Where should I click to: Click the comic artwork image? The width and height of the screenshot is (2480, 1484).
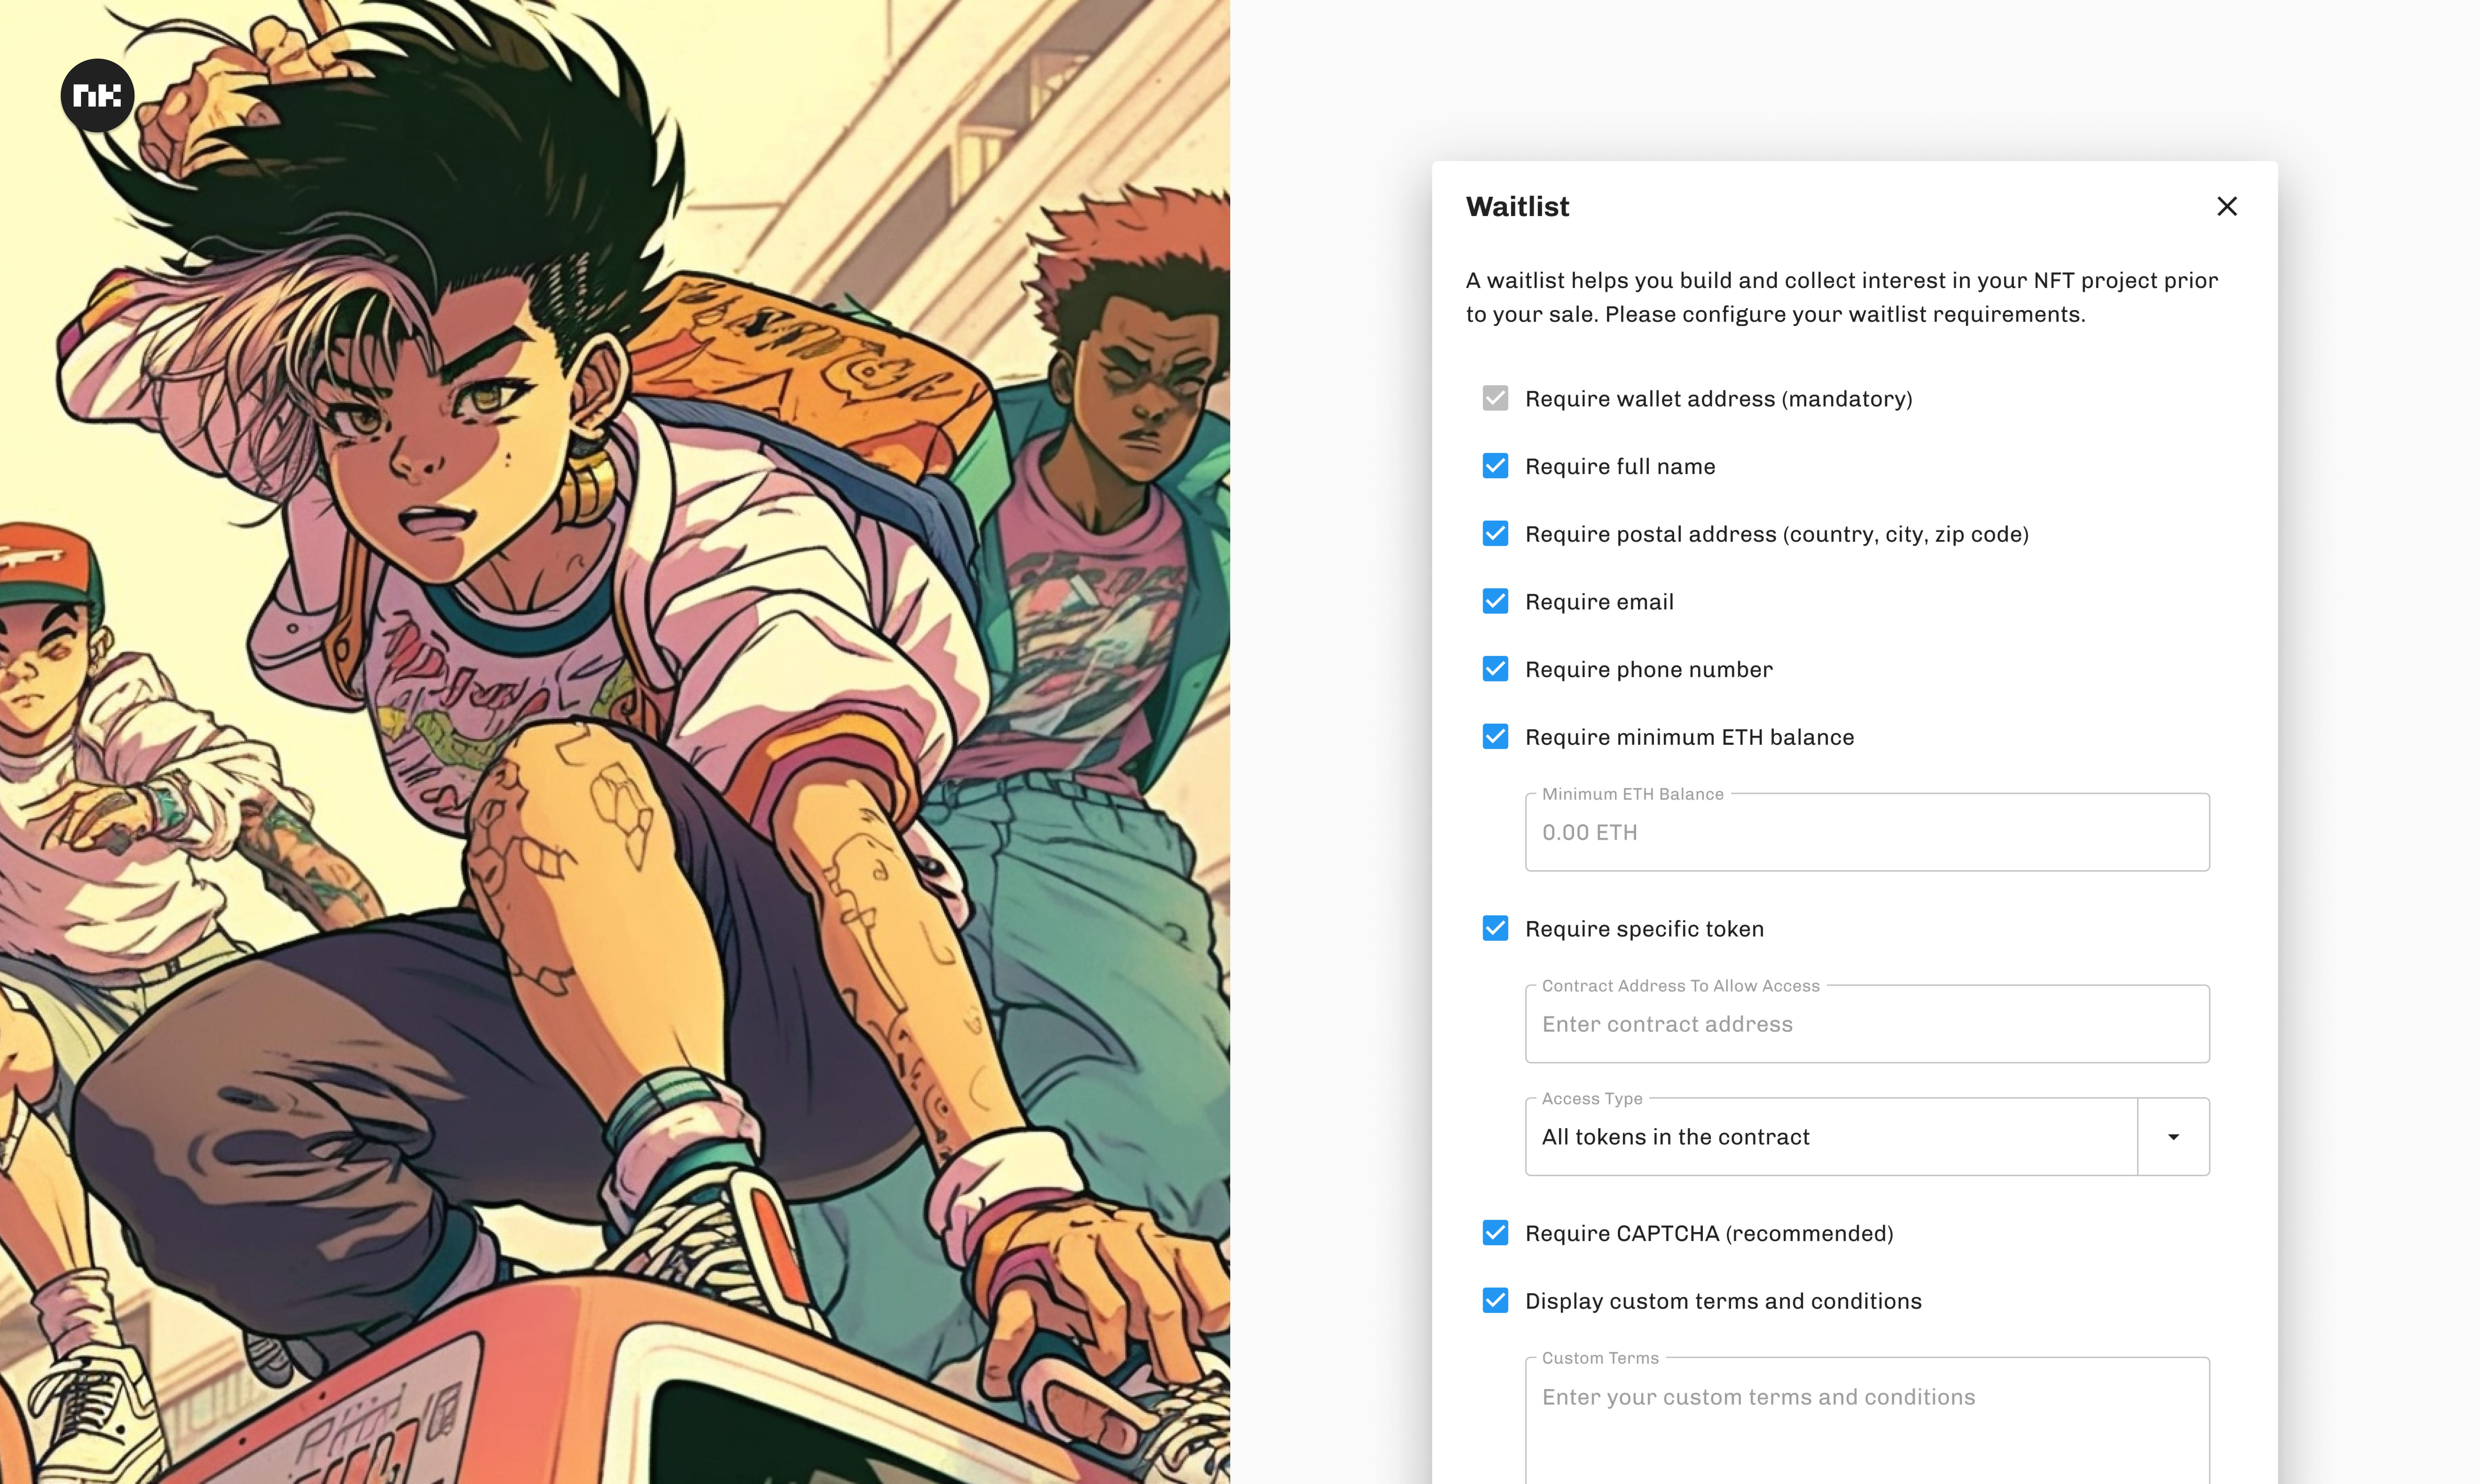(615, 742)
